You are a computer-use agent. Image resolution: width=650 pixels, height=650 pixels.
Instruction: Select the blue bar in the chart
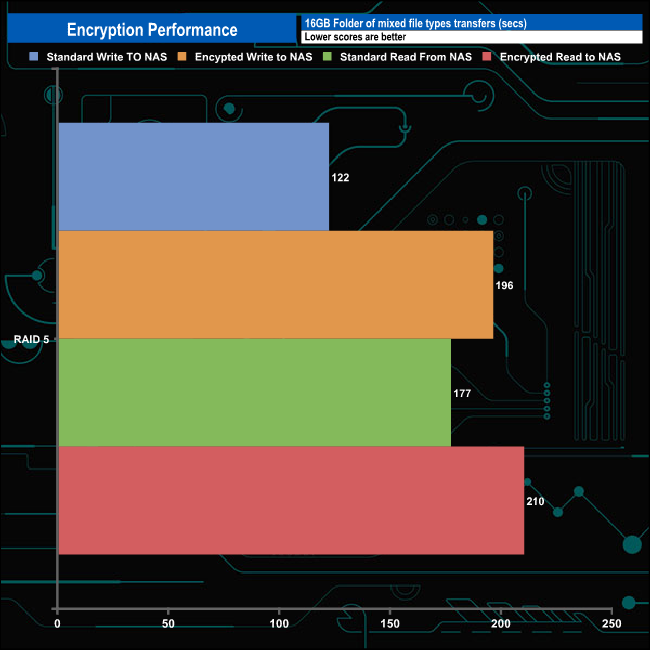(x=193, y=177)
